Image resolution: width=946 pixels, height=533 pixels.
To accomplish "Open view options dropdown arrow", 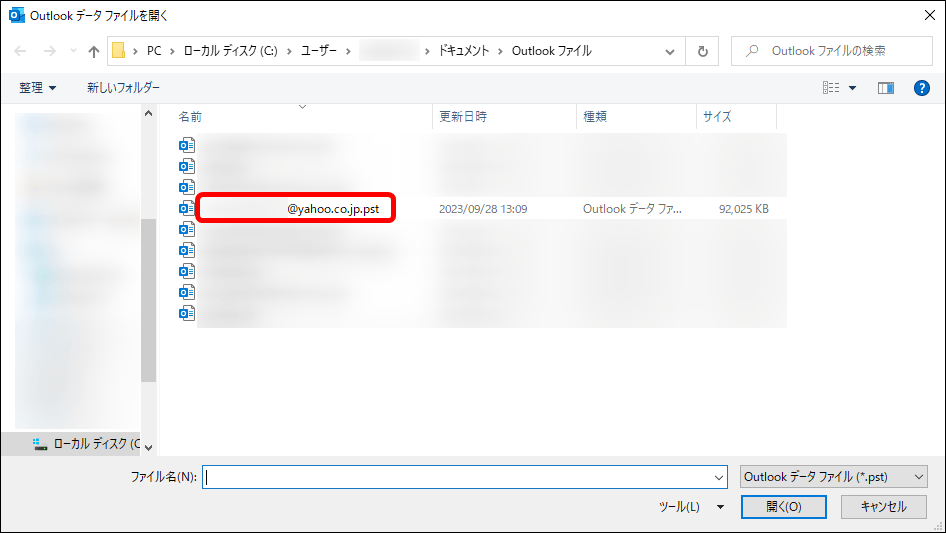I will 852,88.
